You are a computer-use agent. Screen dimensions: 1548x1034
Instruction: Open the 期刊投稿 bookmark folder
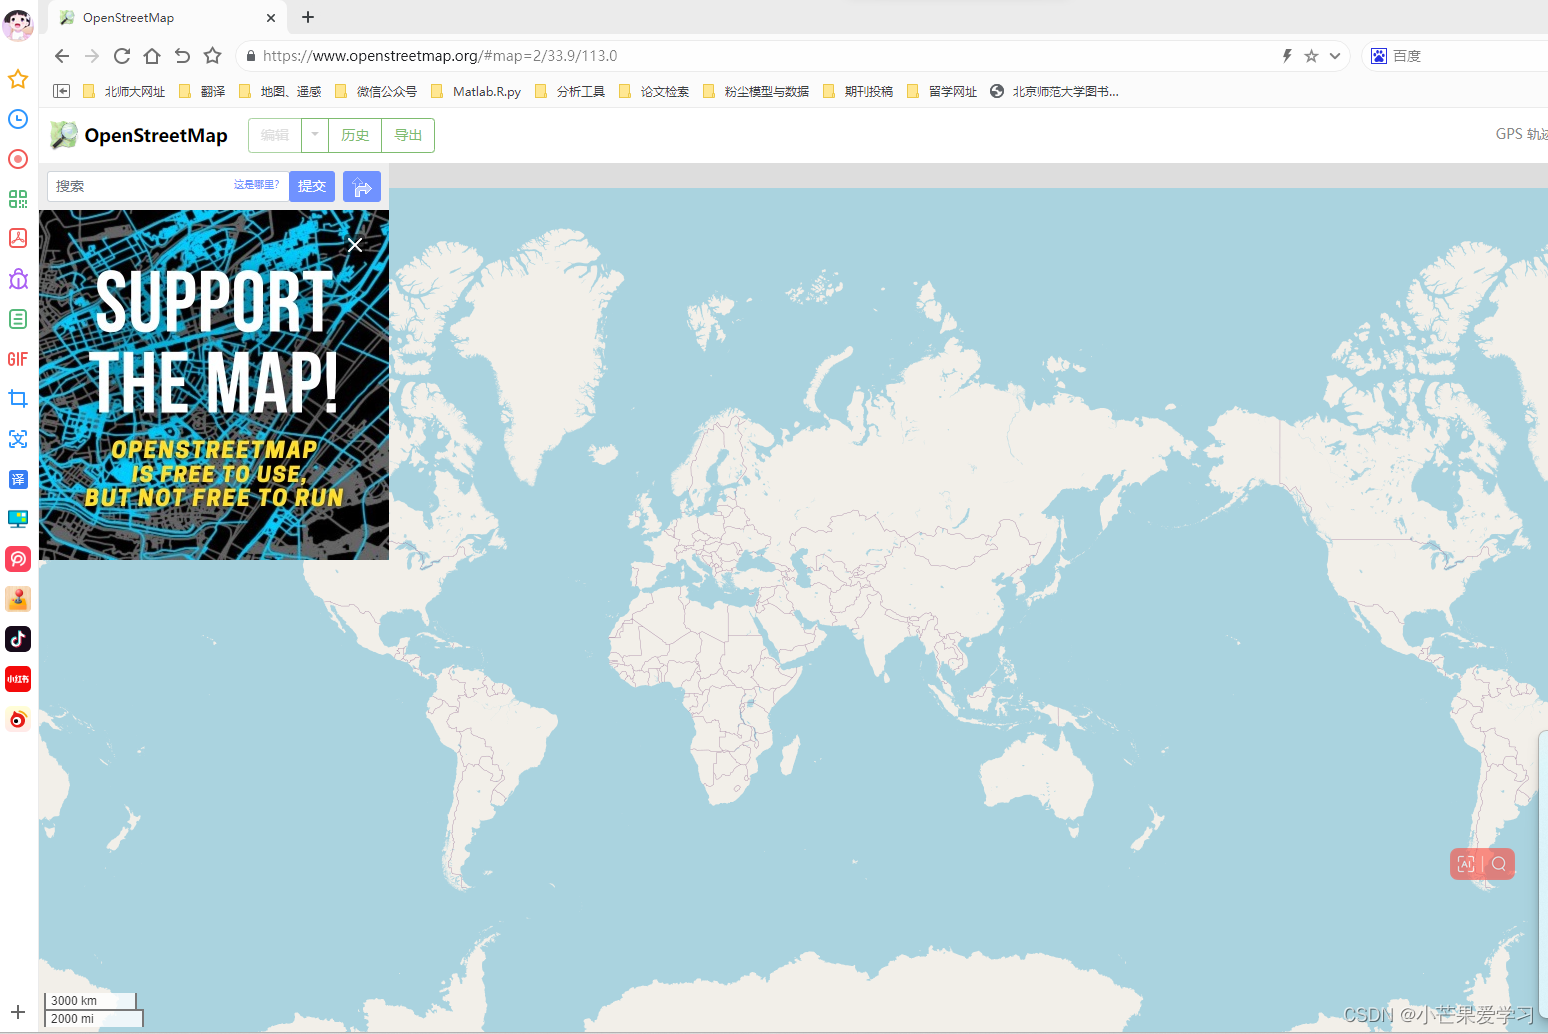[x=858, y=91]
